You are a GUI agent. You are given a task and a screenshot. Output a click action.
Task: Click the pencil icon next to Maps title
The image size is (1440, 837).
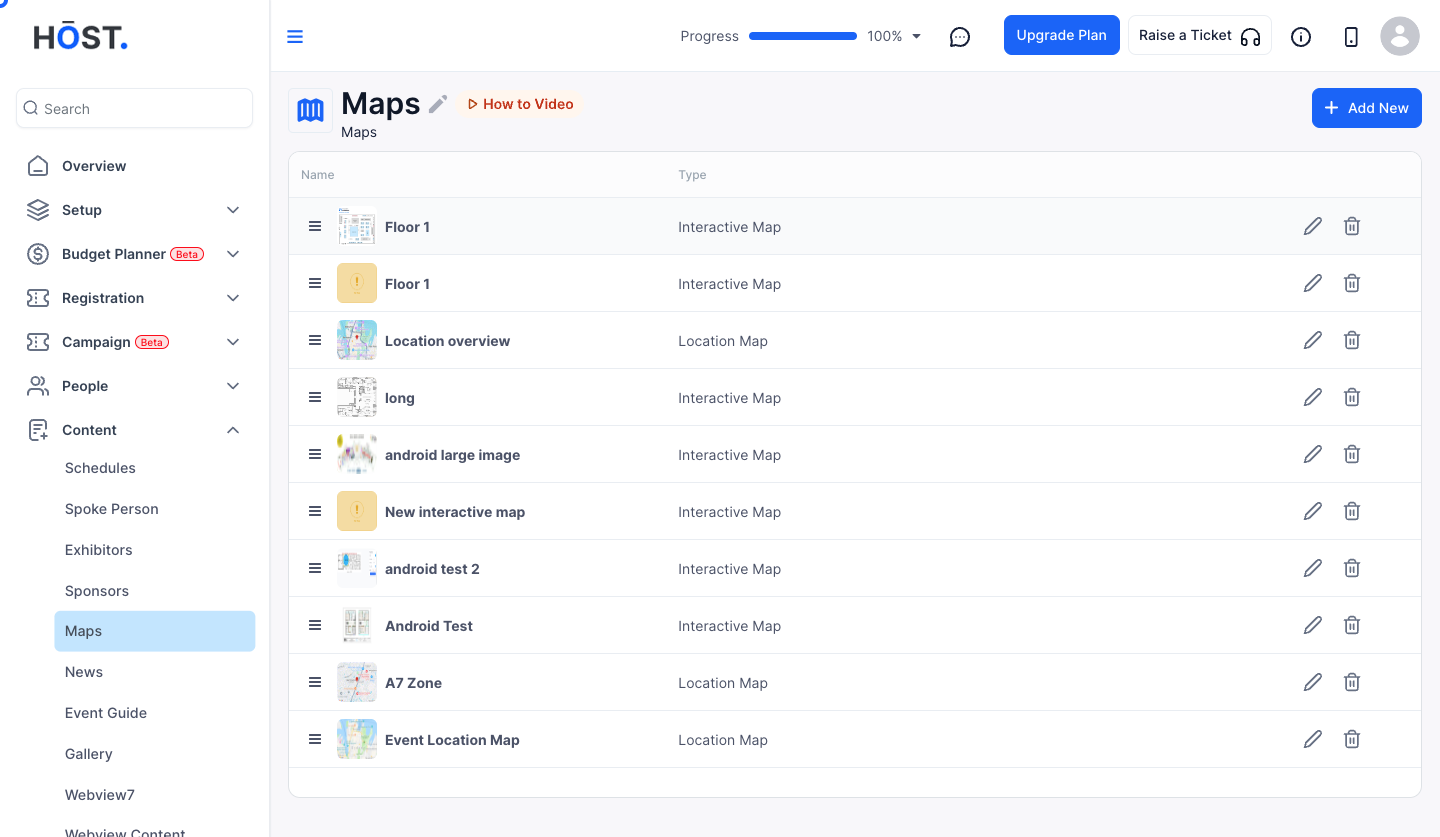point(438,104)
